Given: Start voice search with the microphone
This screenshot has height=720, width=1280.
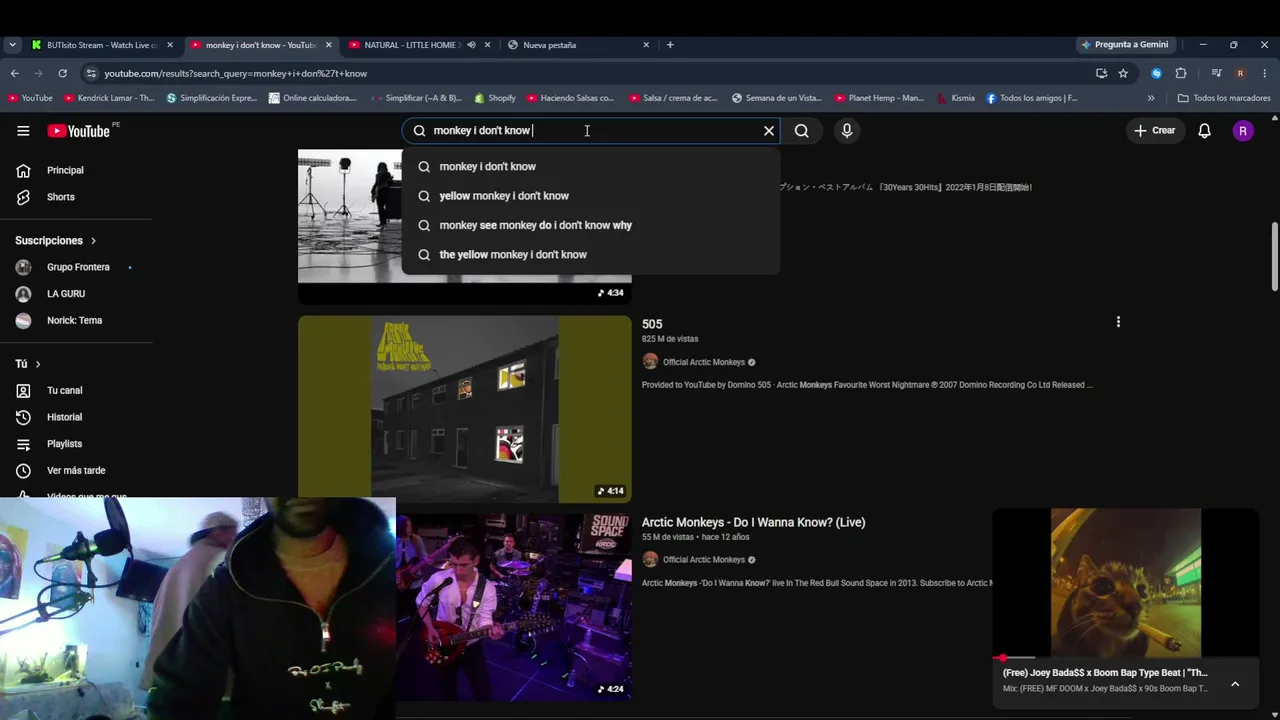Looking at the screenshot, I should pos(847,131).
